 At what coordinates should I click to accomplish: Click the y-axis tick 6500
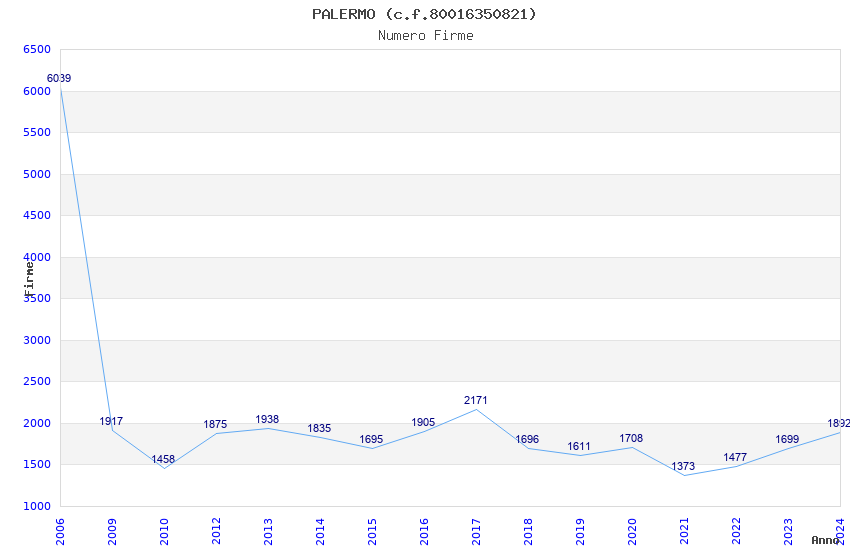coord(37,49)
